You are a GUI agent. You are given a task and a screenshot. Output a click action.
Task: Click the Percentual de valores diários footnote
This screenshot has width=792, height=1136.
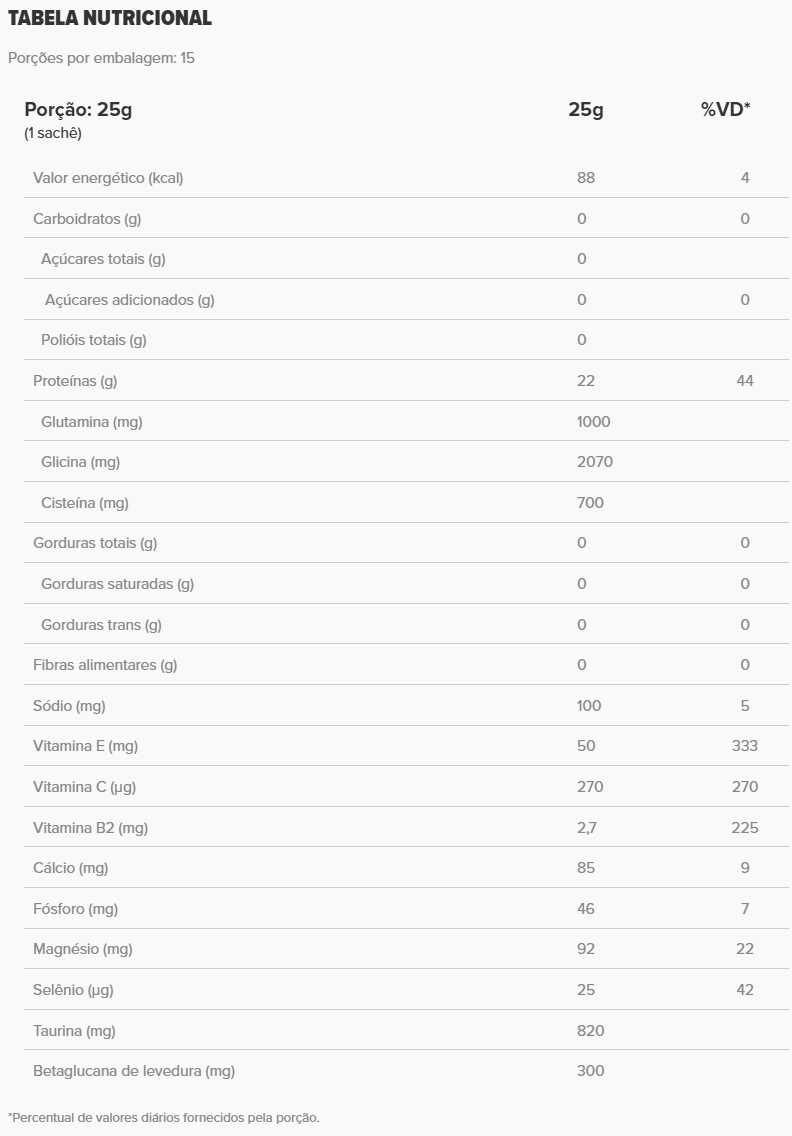point(163,1117)
